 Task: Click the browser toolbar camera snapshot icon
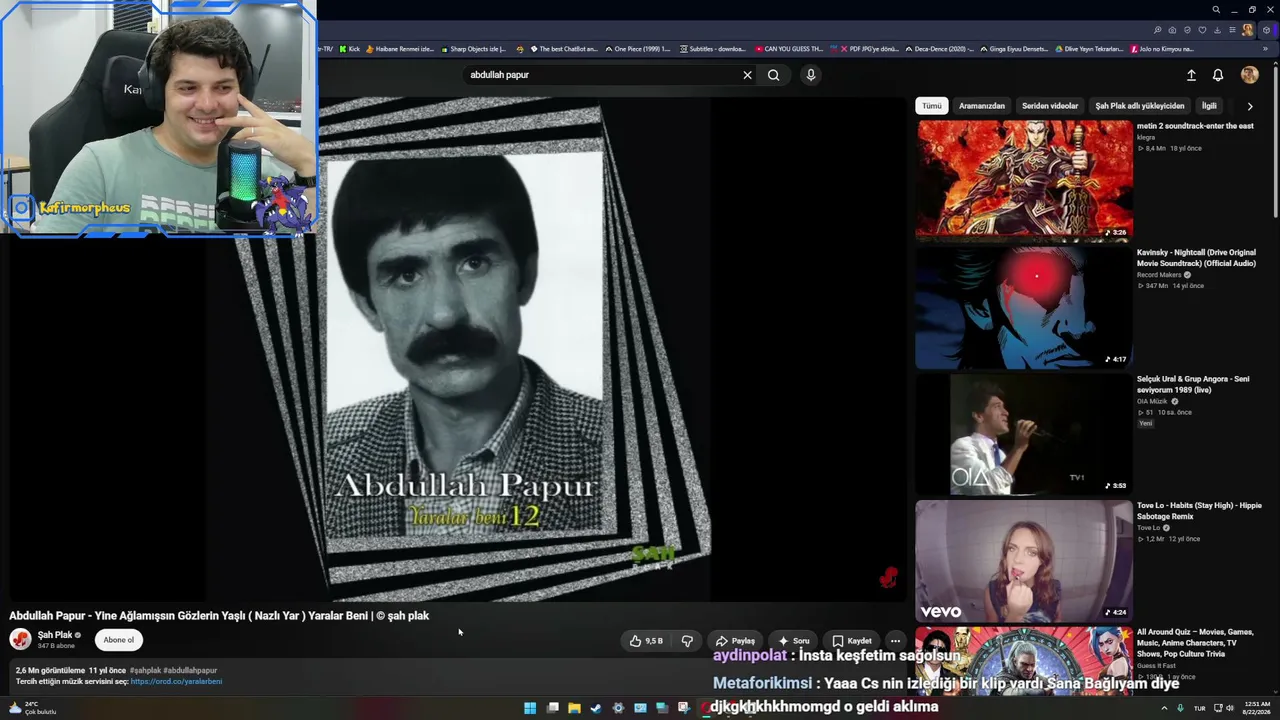pos(1172,30)
